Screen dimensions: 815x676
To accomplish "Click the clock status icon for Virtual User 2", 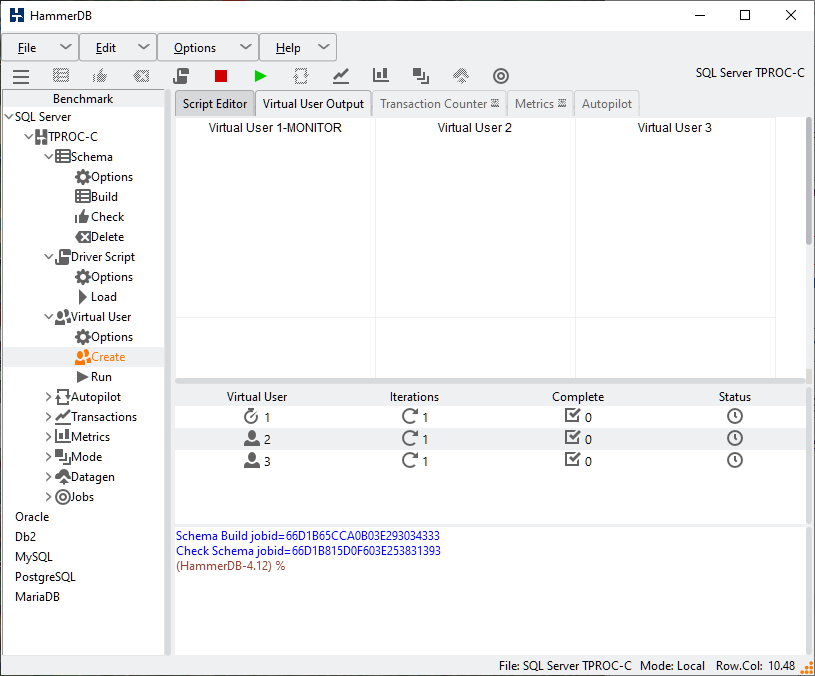I will tap(734, 438).
